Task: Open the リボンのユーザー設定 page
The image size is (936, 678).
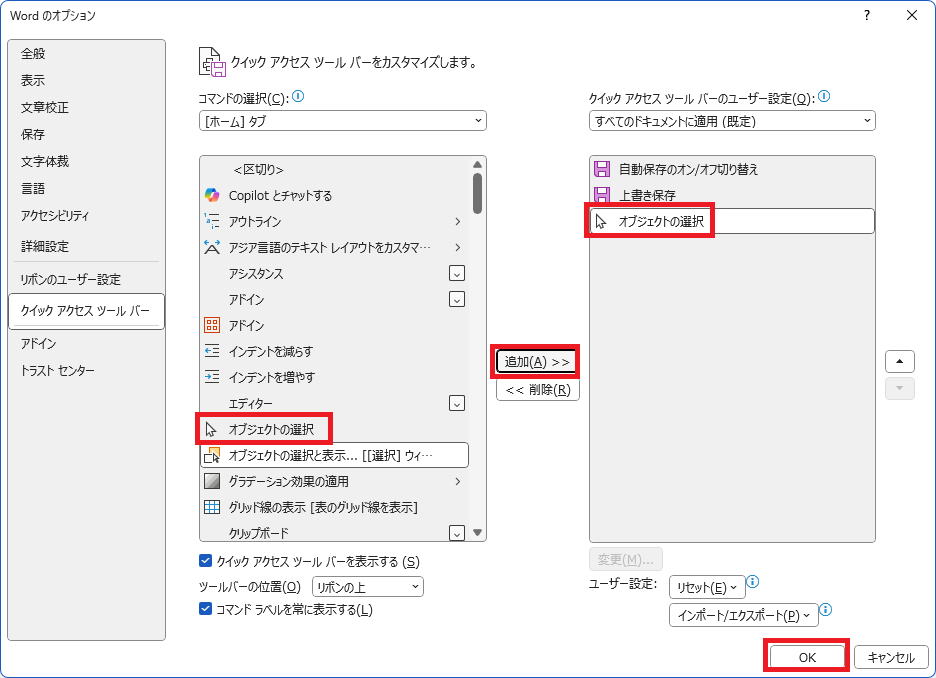Action: pyautogui.click(x=67, y=278)
